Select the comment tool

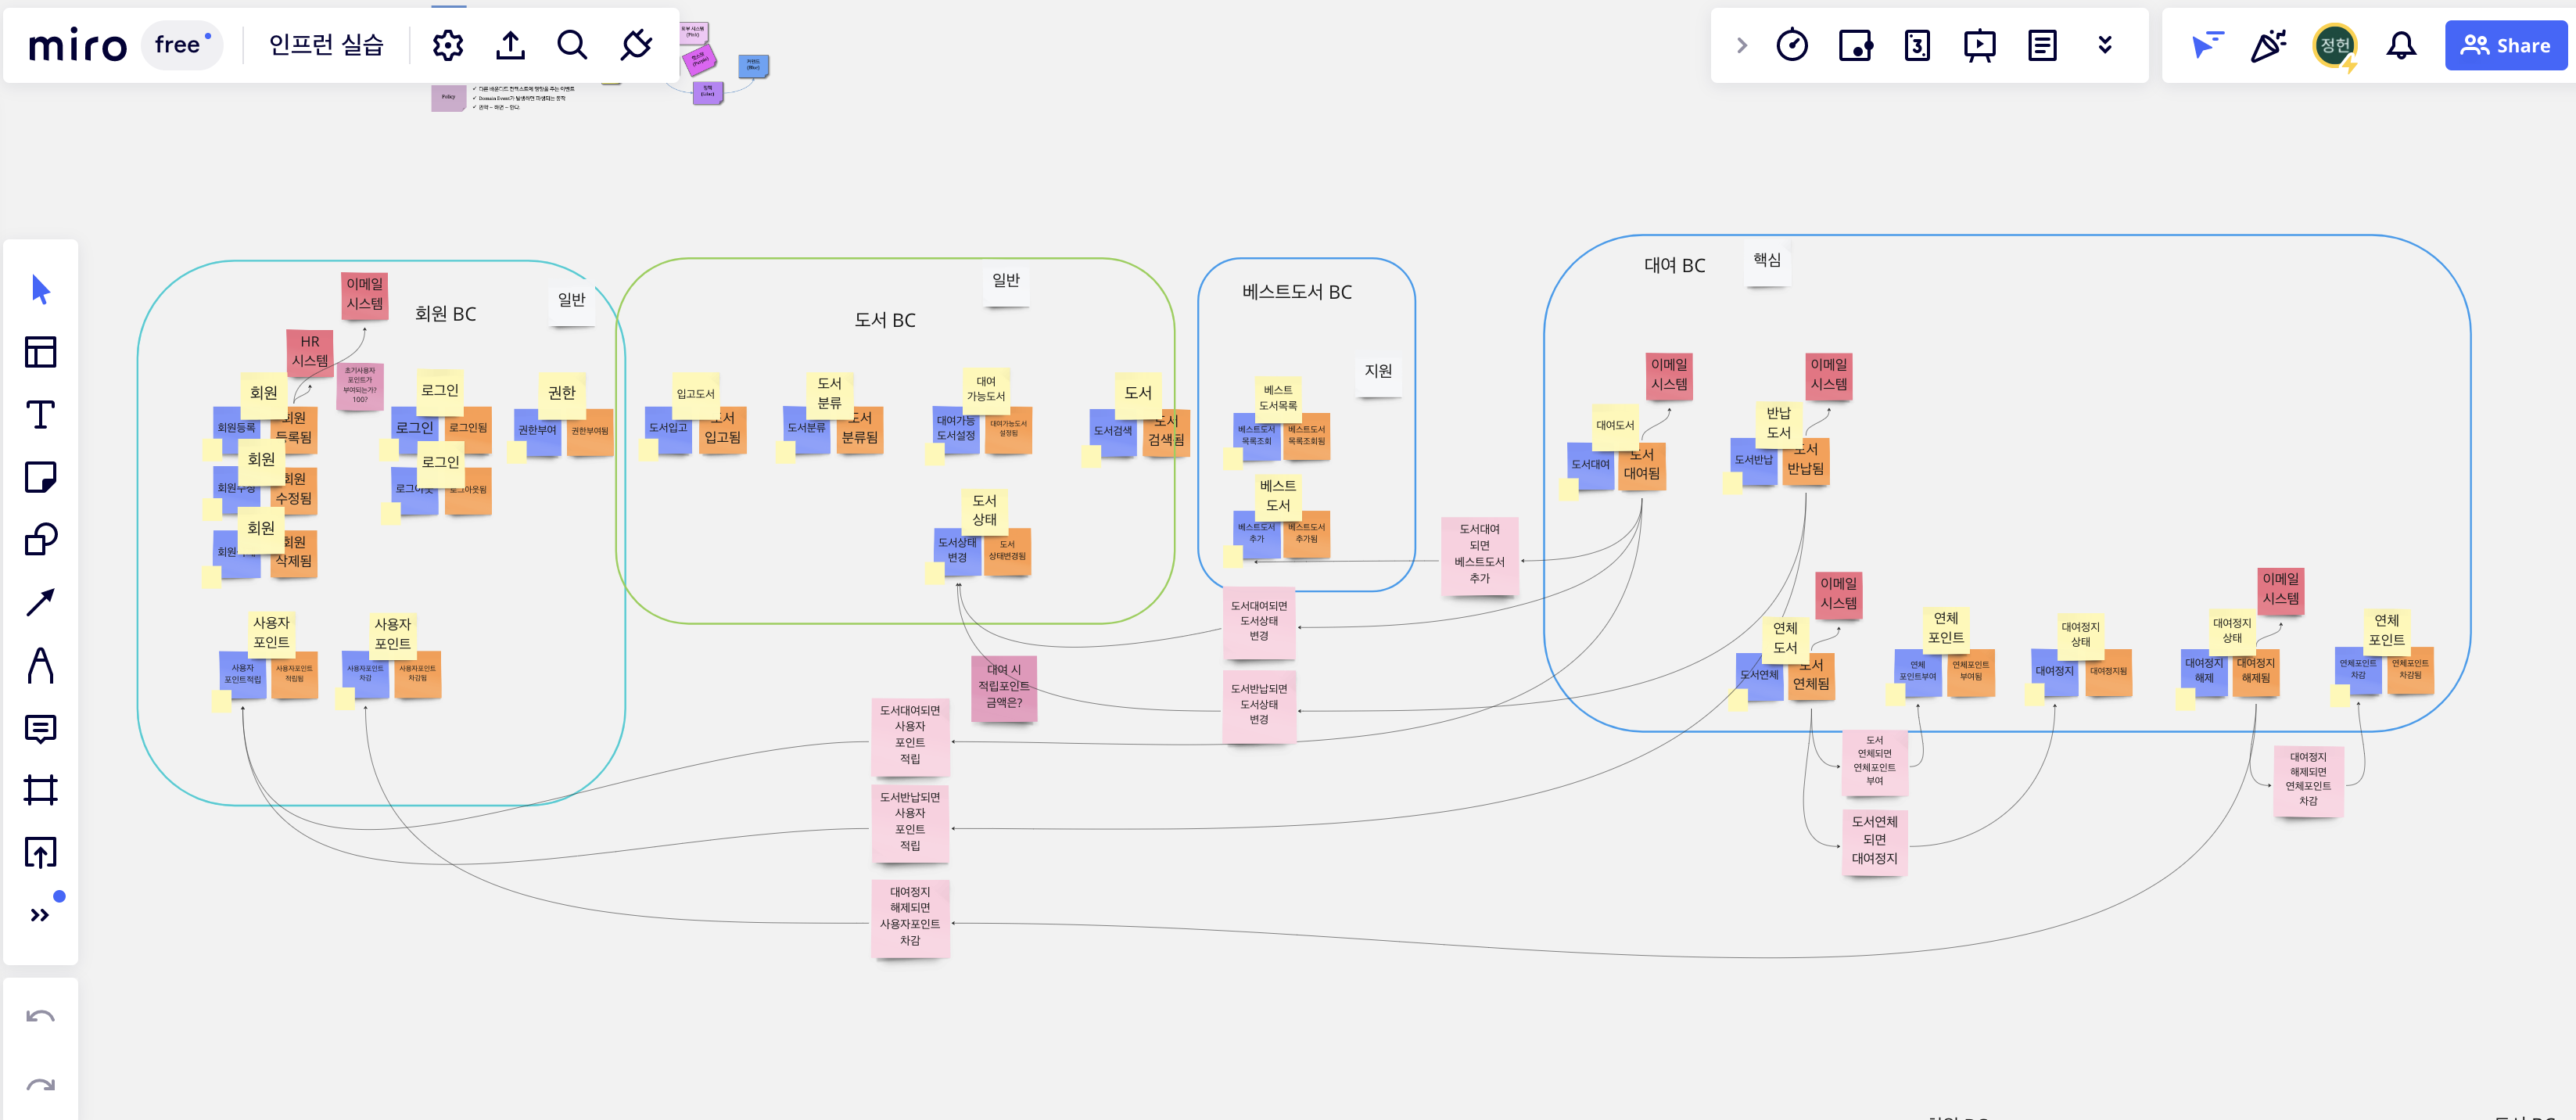tap(40, 728)
